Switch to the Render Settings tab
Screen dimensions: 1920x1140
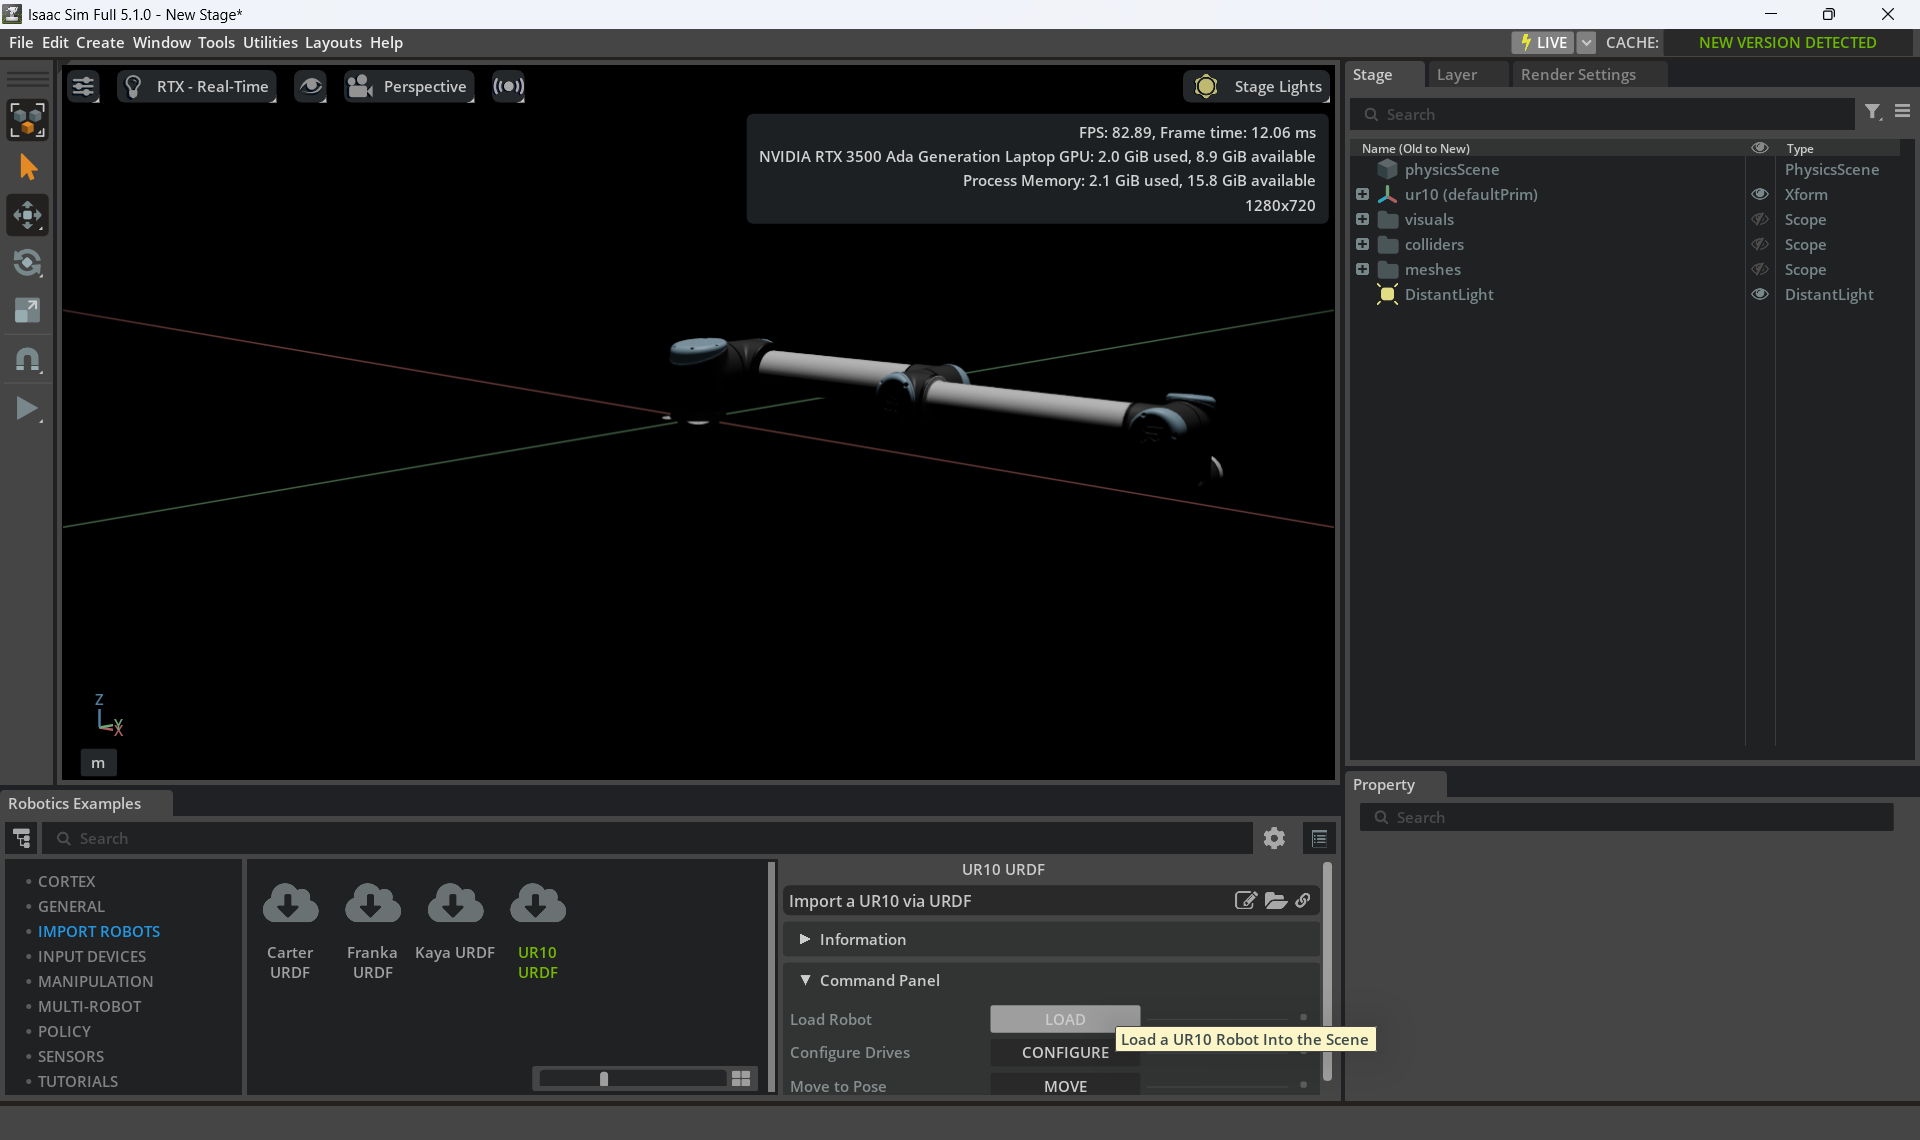(x=1577, y=75)
